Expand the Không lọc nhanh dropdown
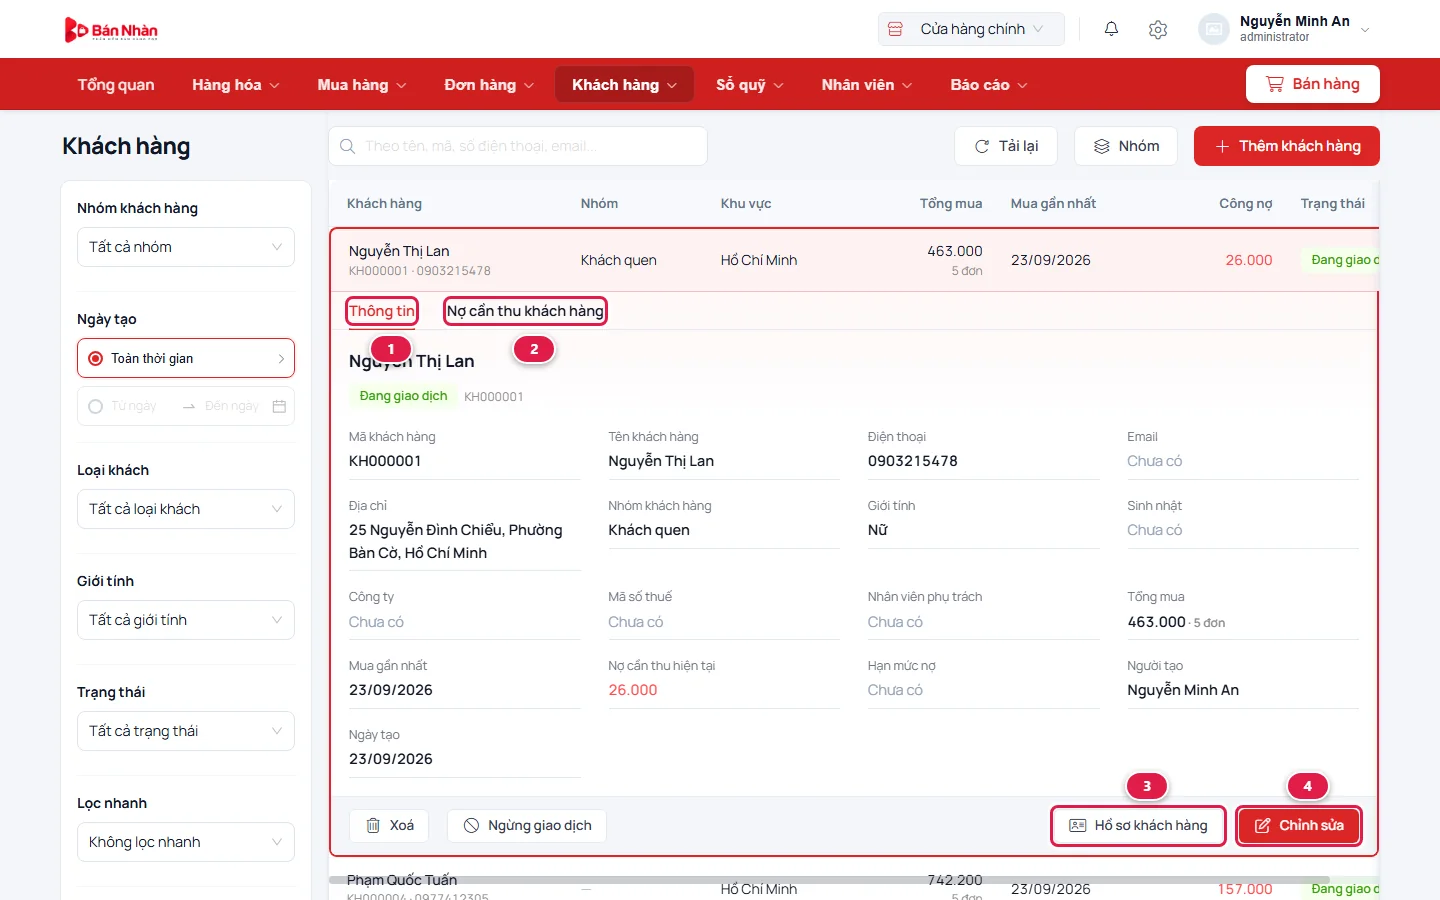 click(186, 842)
